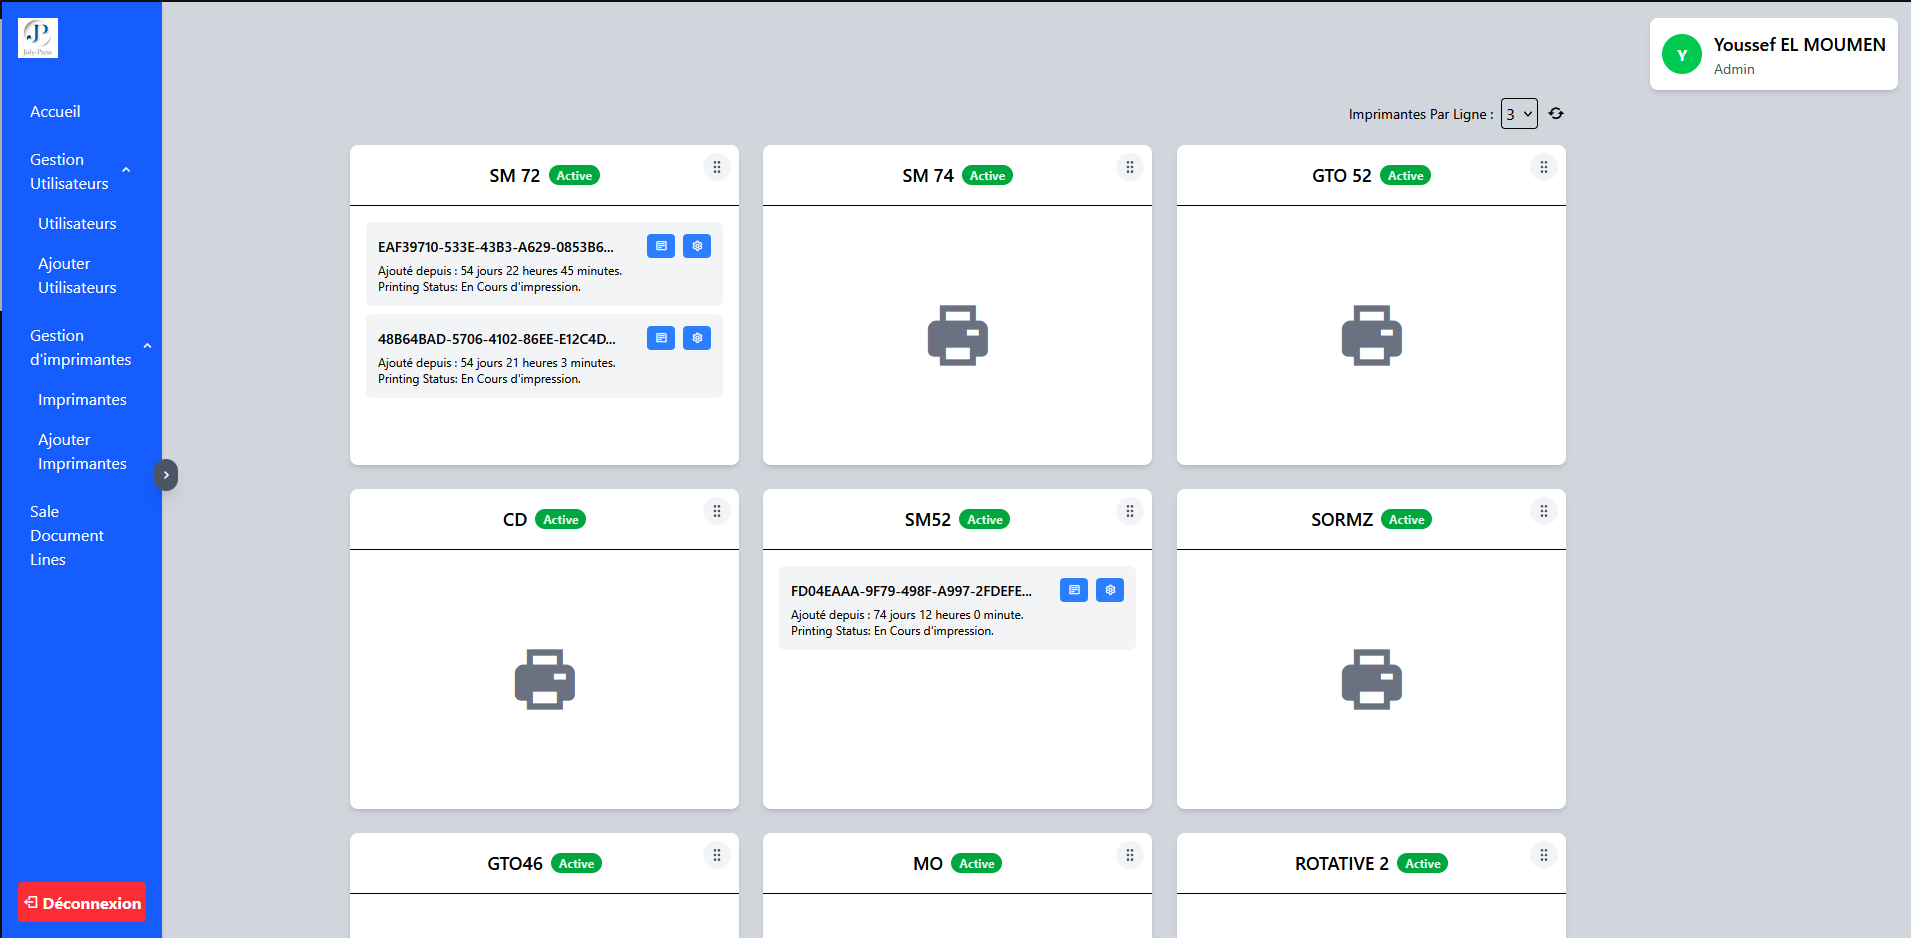Click the red Déconnexion button
This screenshot has height=938, width=1911.
(x=82, y=903)
